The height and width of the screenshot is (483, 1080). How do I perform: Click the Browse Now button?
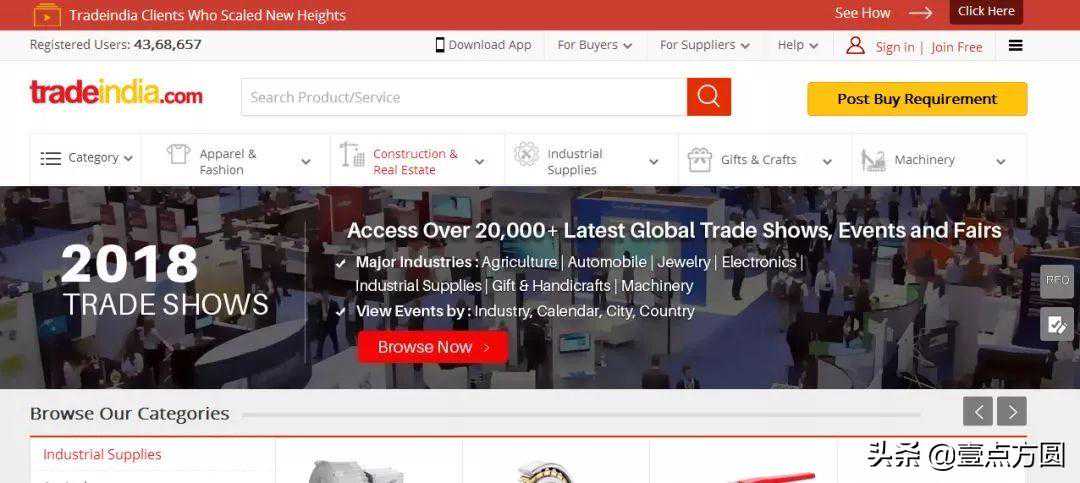pos(433,347)
